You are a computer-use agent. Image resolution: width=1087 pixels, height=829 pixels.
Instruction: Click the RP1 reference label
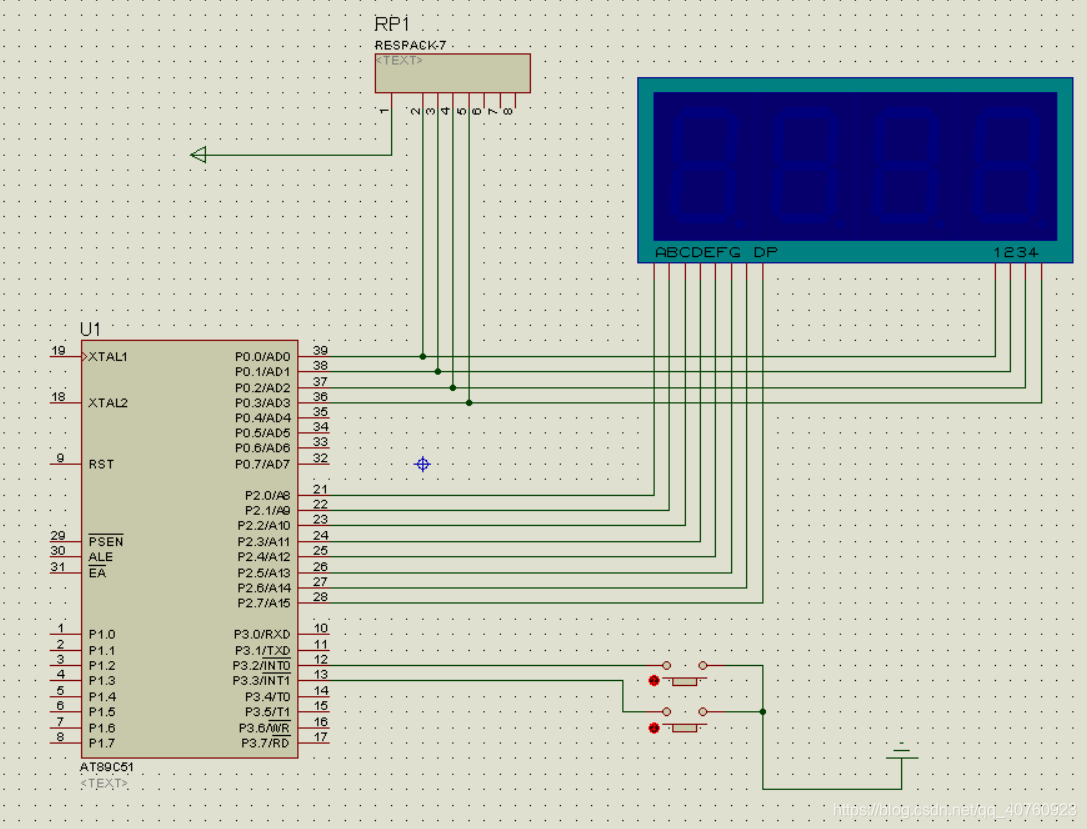[x=392, y=24]
